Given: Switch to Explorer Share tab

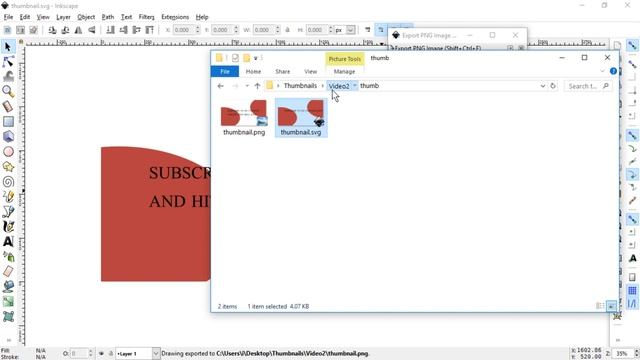Looking at the screenshot, I should coord(282,71).
